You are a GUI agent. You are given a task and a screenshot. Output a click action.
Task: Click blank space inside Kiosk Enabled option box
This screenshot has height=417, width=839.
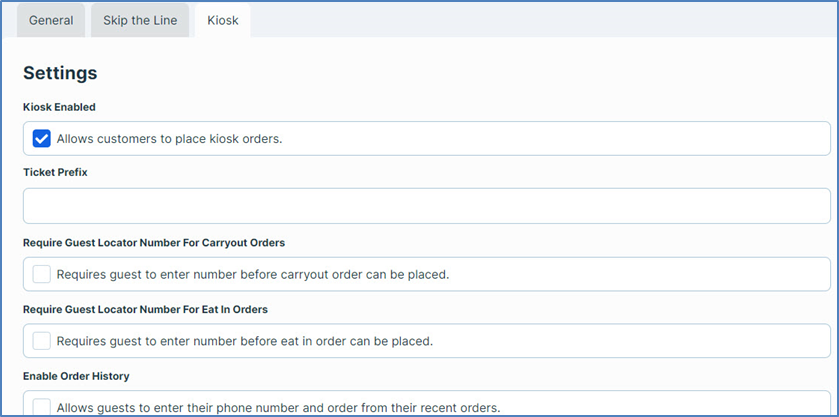(x=560, y=139)
